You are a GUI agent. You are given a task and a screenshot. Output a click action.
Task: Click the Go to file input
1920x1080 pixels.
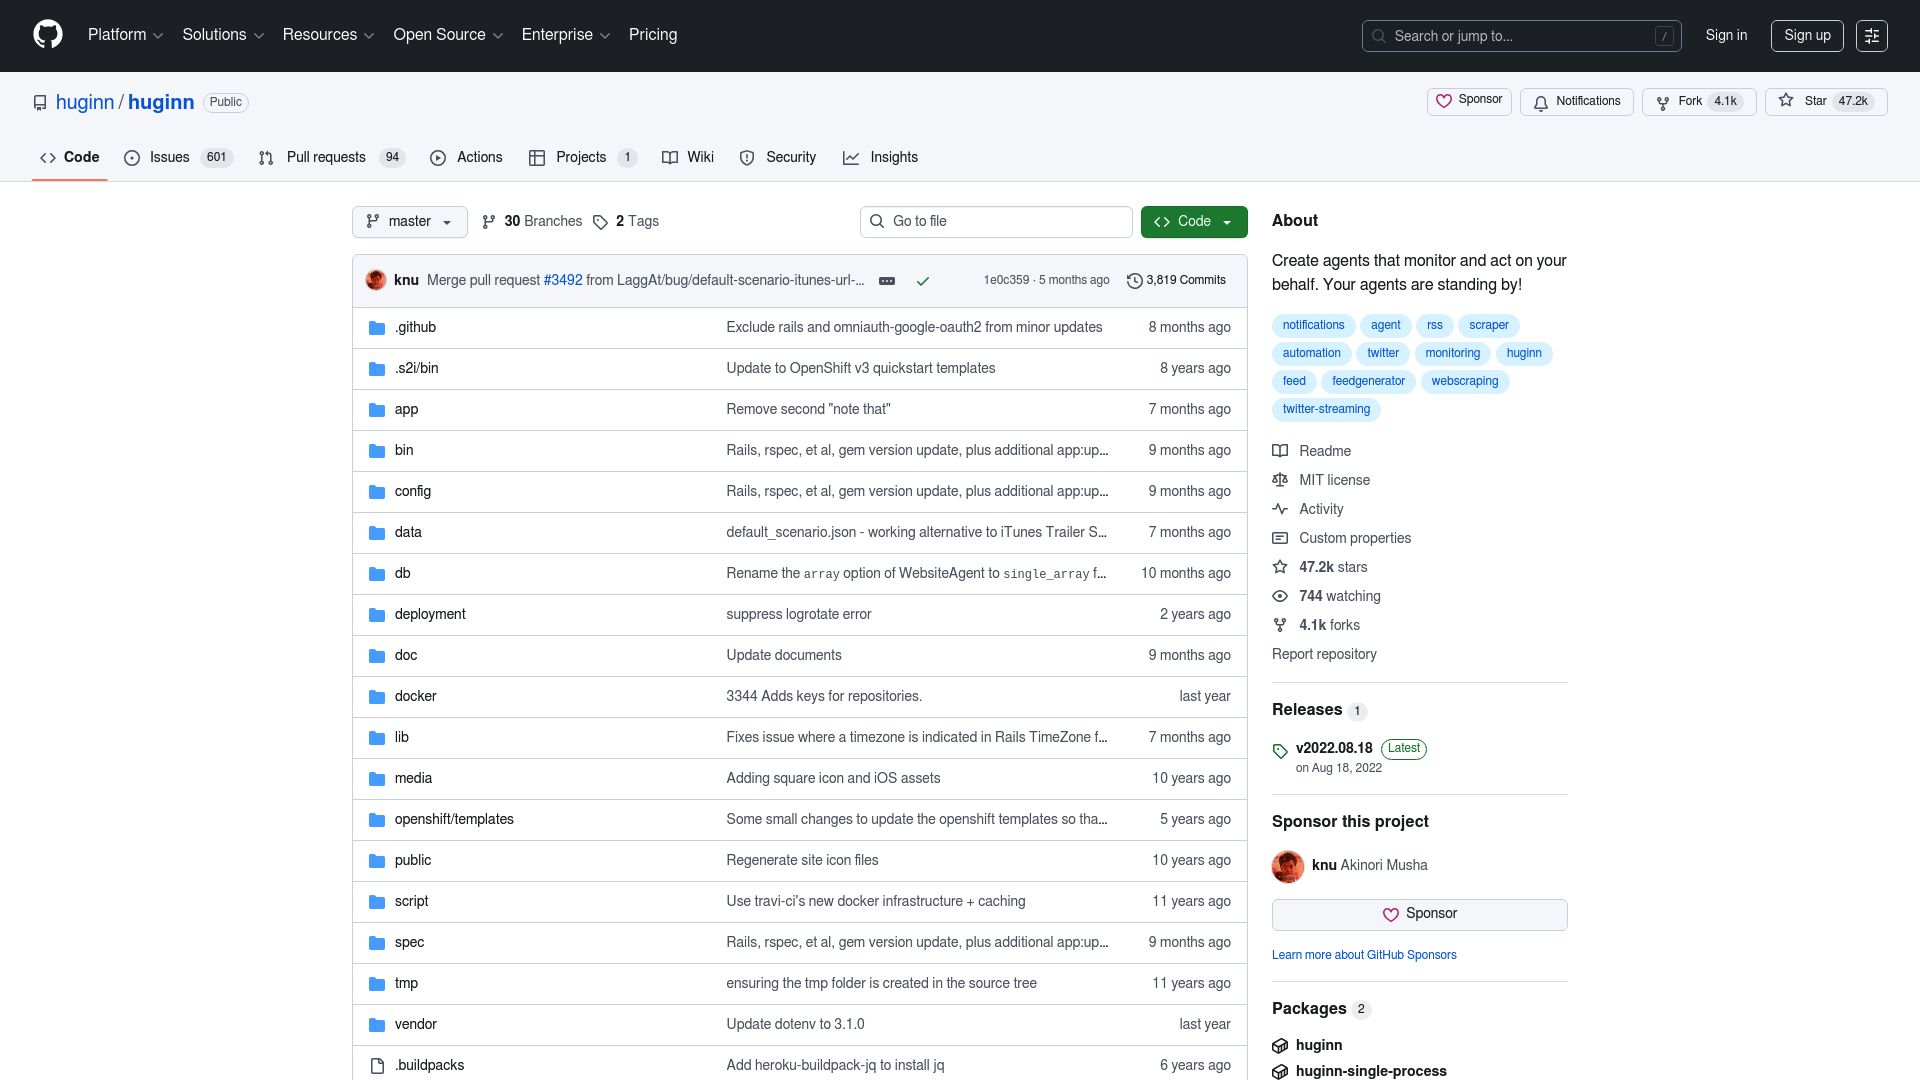[x=996, y=222]
